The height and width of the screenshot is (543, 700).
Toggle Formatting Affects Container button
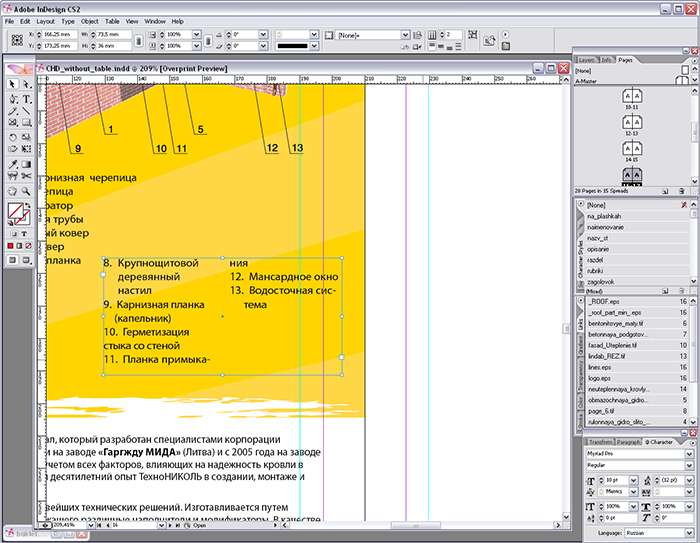[14, 234]
